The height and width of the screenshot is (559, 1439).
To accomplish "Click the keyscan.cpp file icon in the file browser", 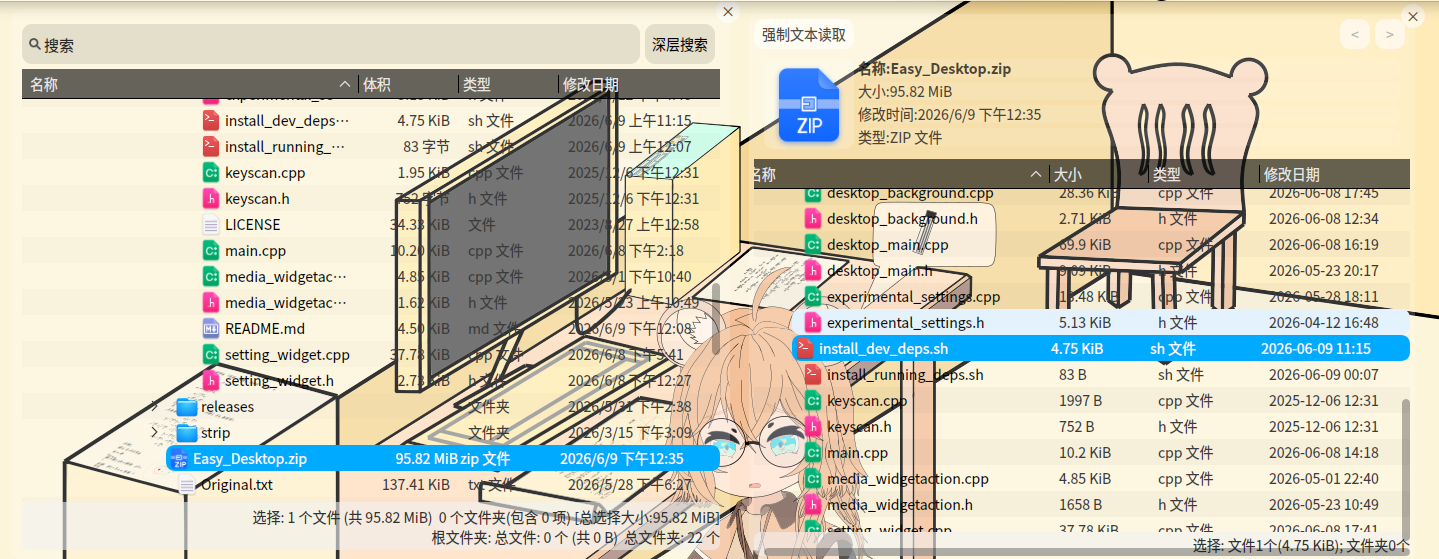I will point(210,173).
